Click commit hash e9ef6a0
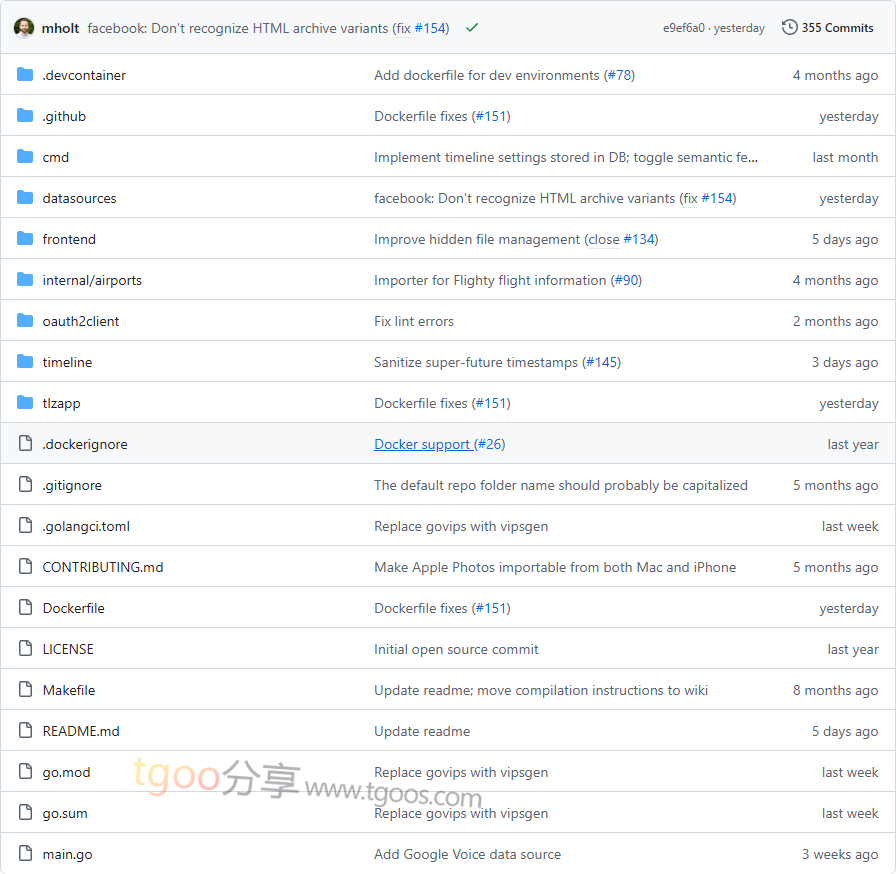 (x=683, y=28)
